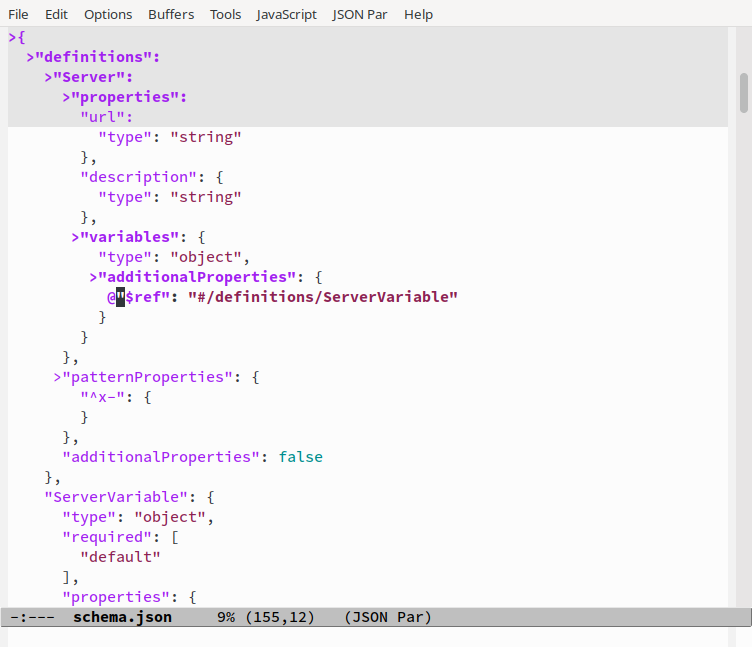752x647 pixels.
Task: Open the JSON Par menu
Action: 360,14
